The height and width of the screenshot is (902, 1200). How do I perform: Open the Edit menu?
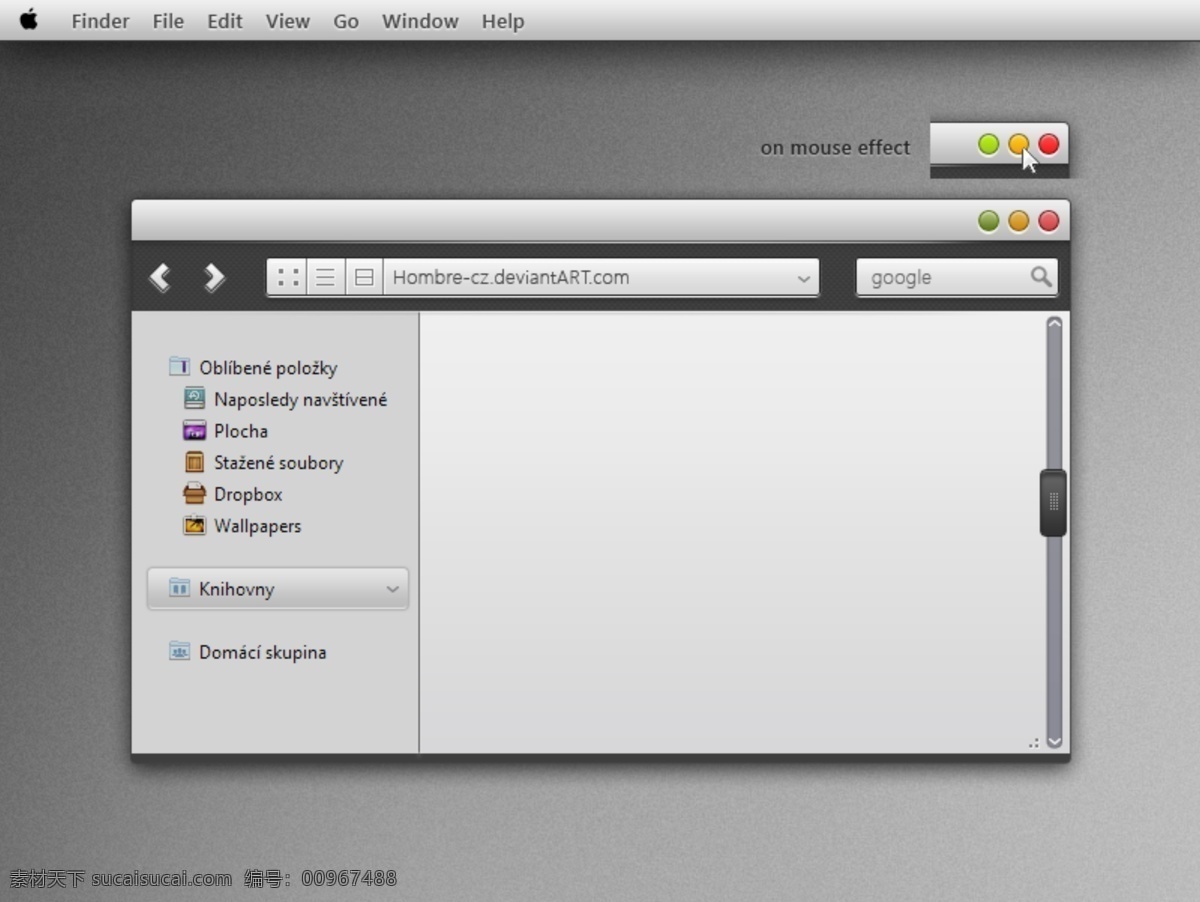[x=225, y=21]
